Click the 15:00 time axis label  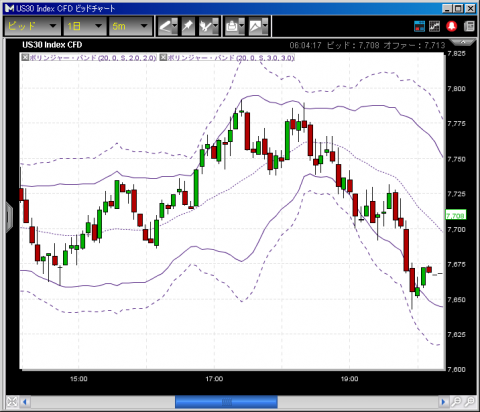[79, 379]
